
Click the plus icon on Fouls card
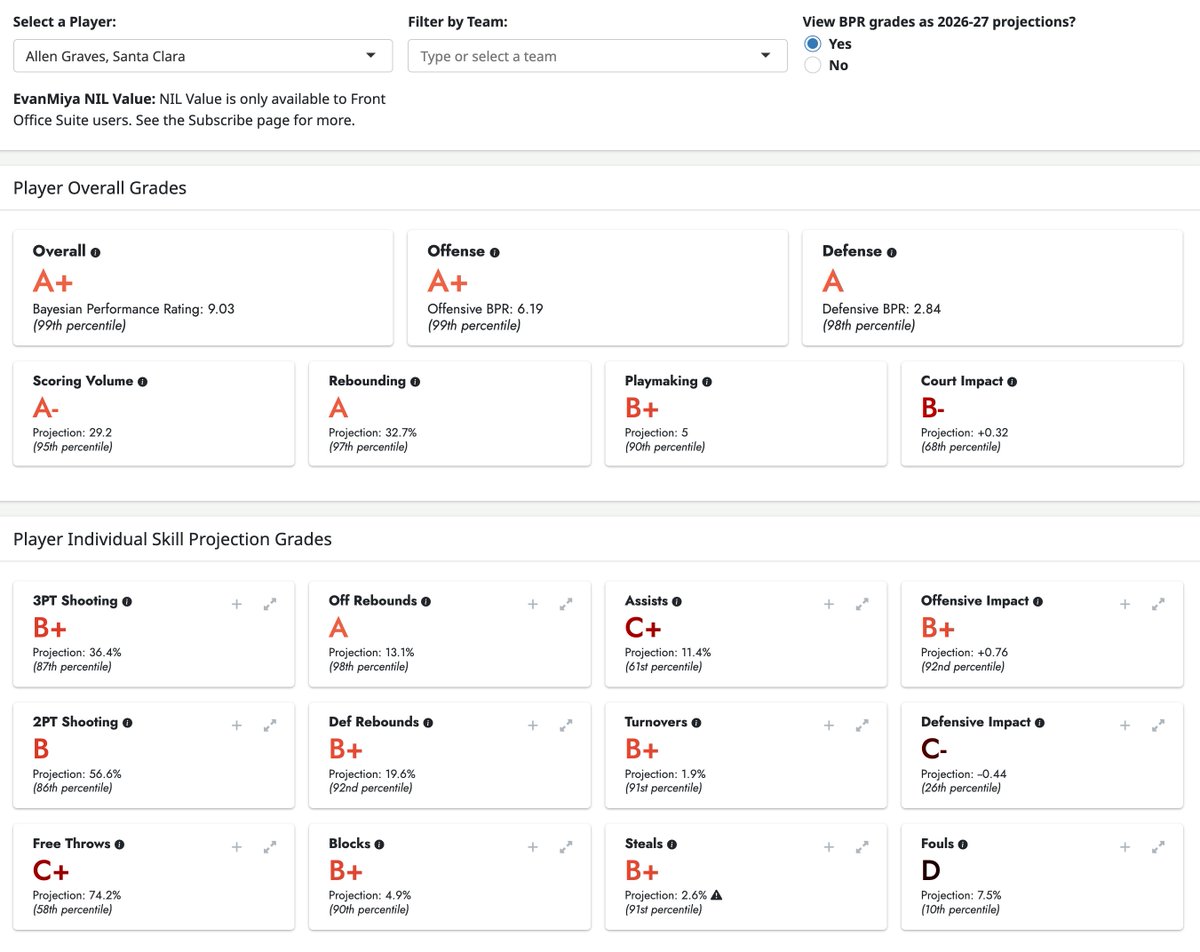(1125, 847)
